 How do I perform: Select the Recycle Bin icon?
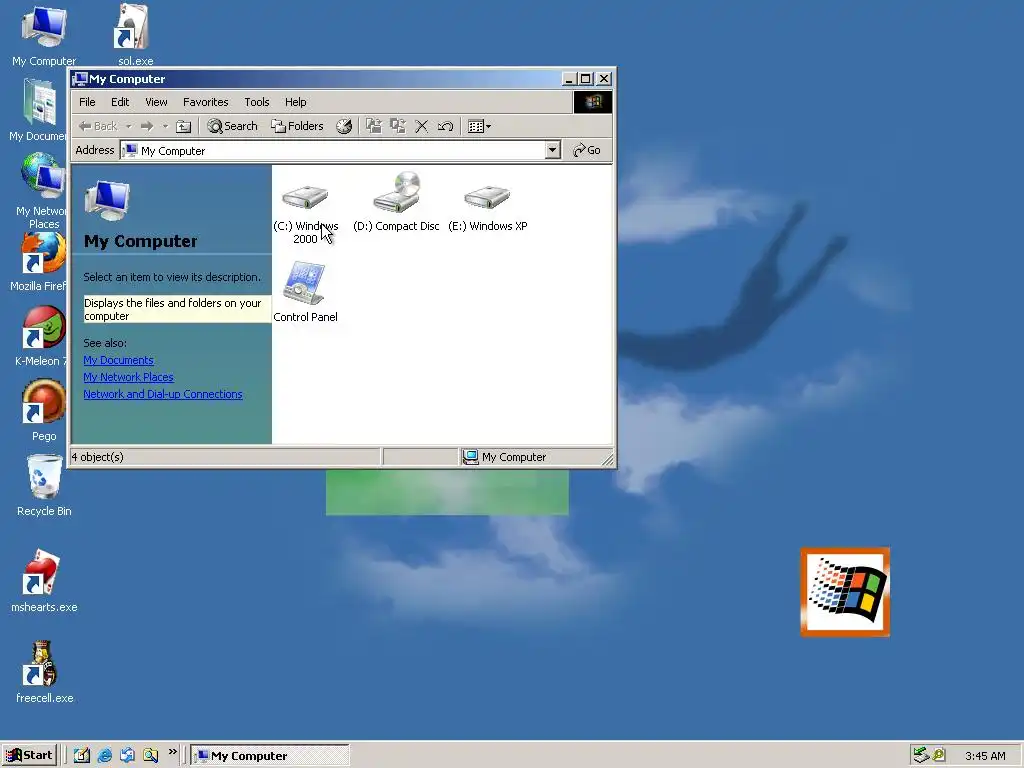(44, 485)
